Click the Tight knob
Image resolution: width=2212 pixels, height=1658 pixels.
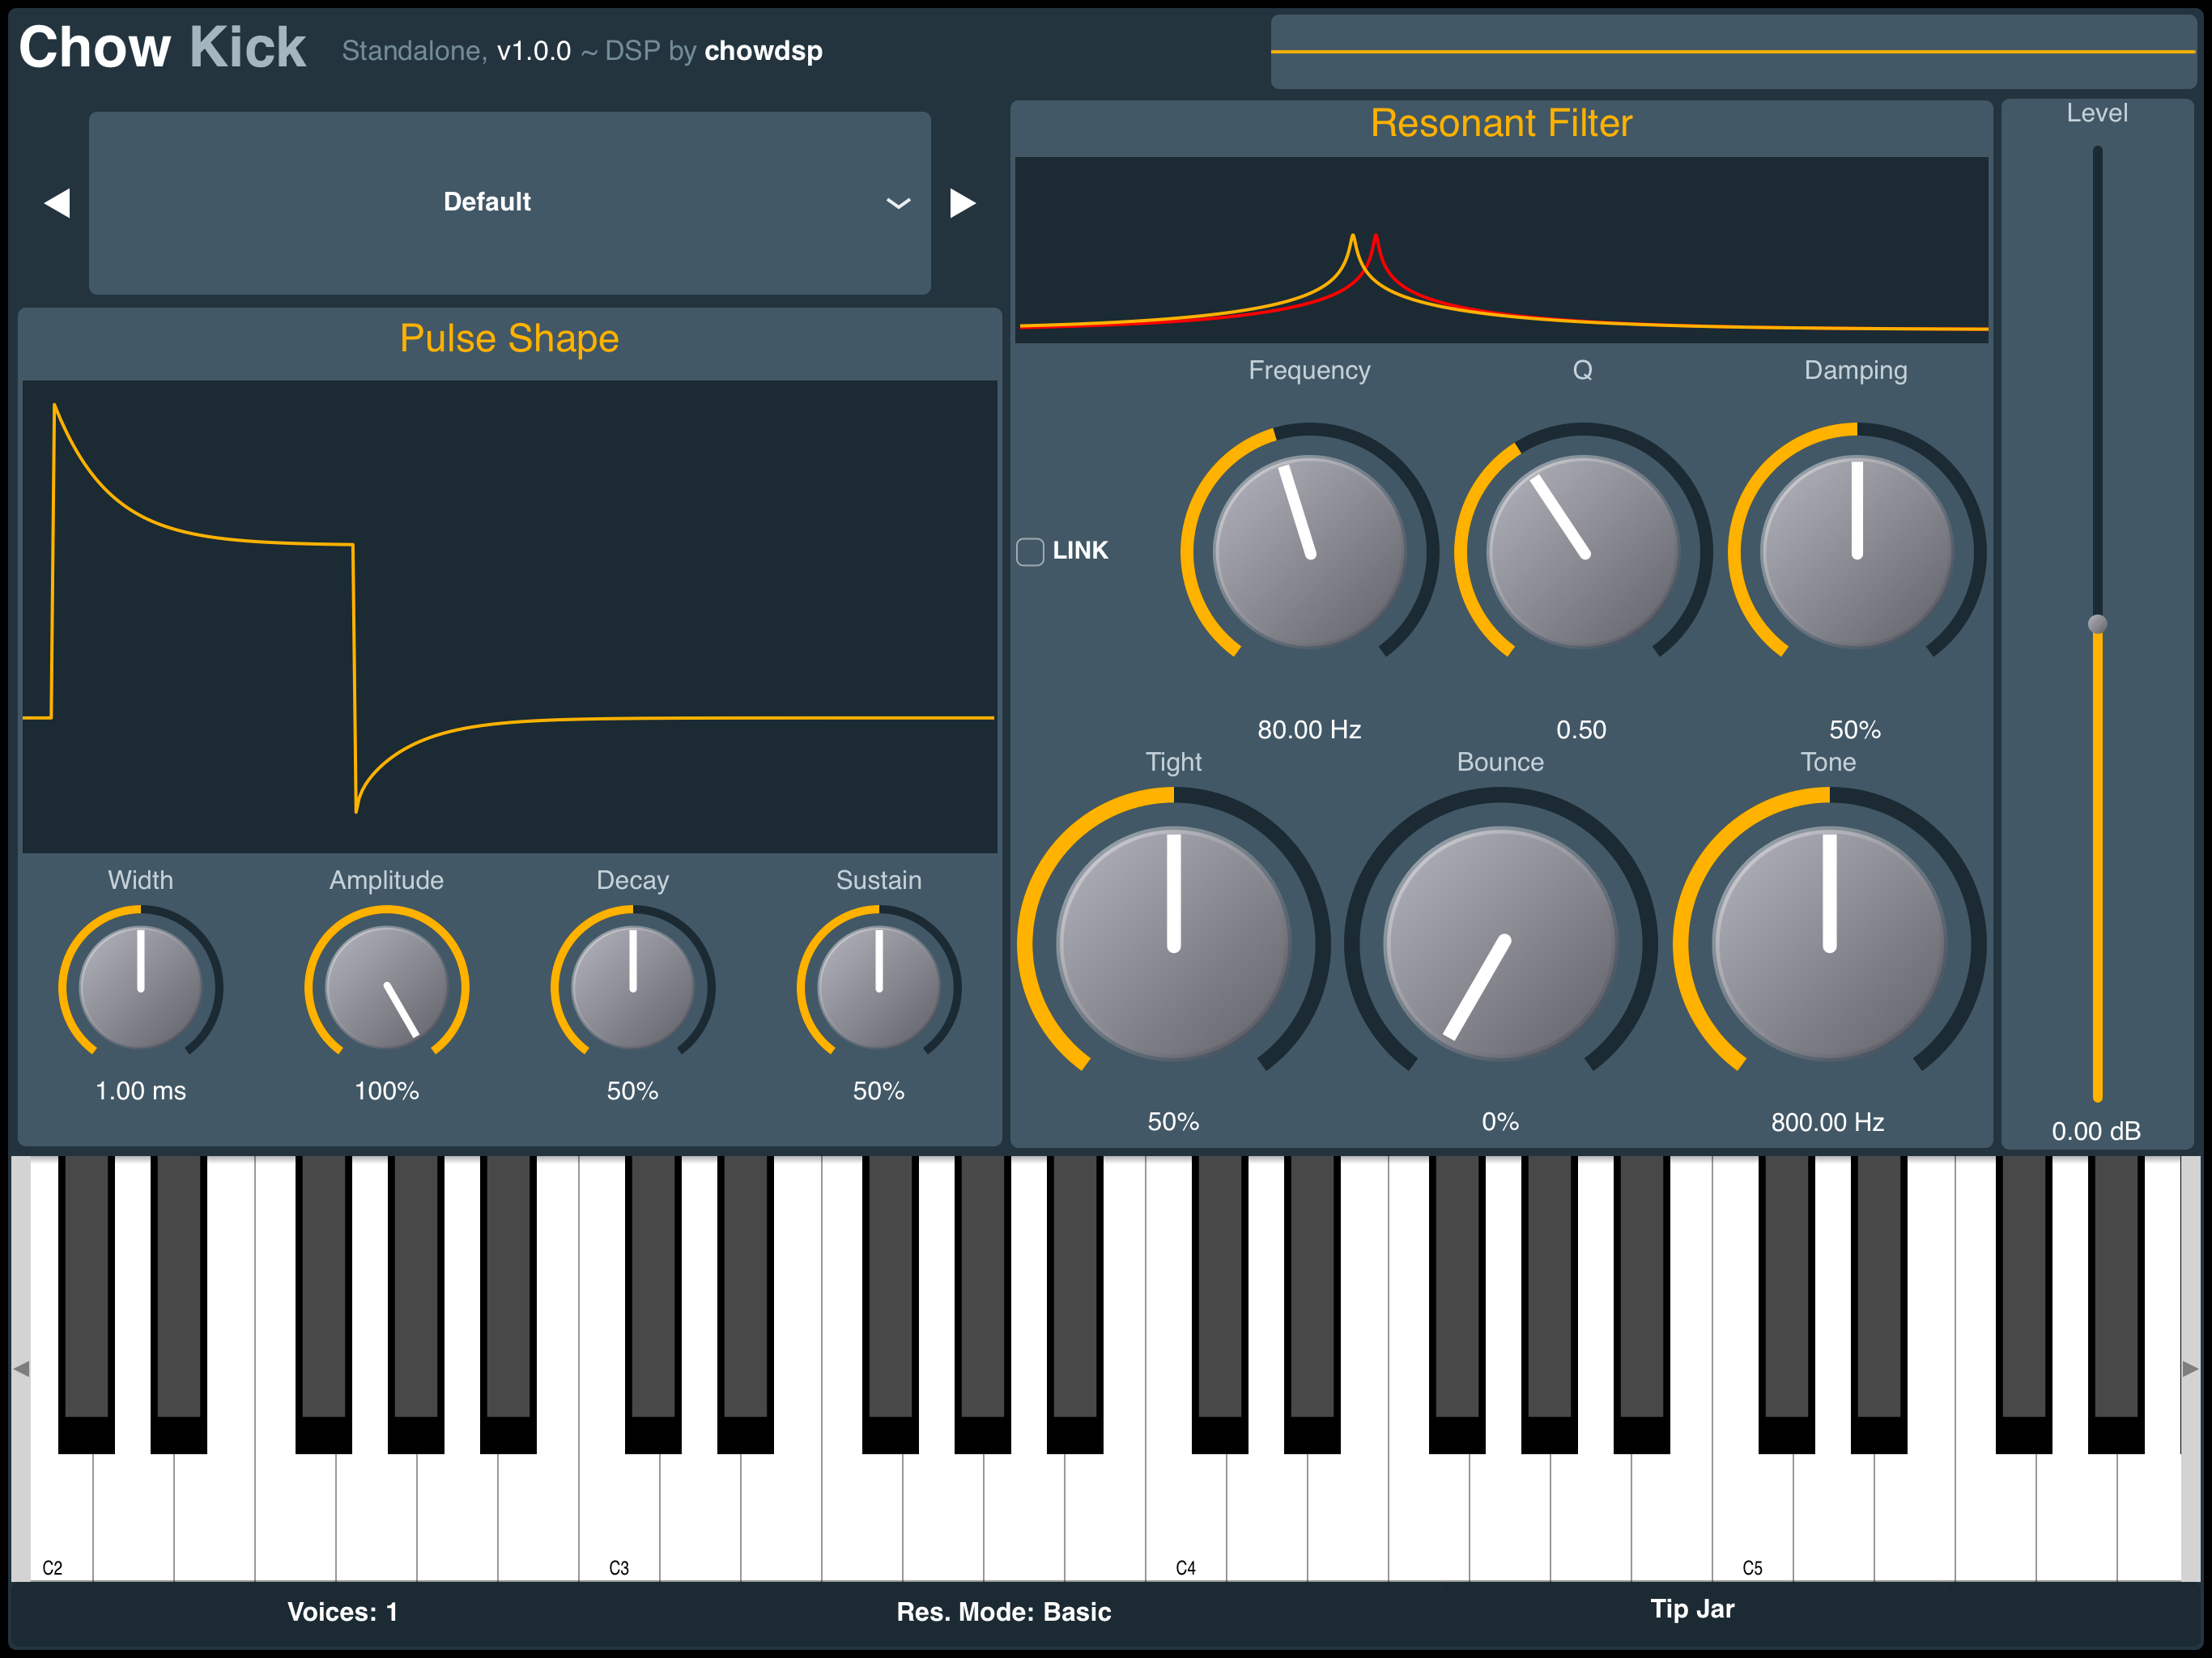coord(1173,943)
